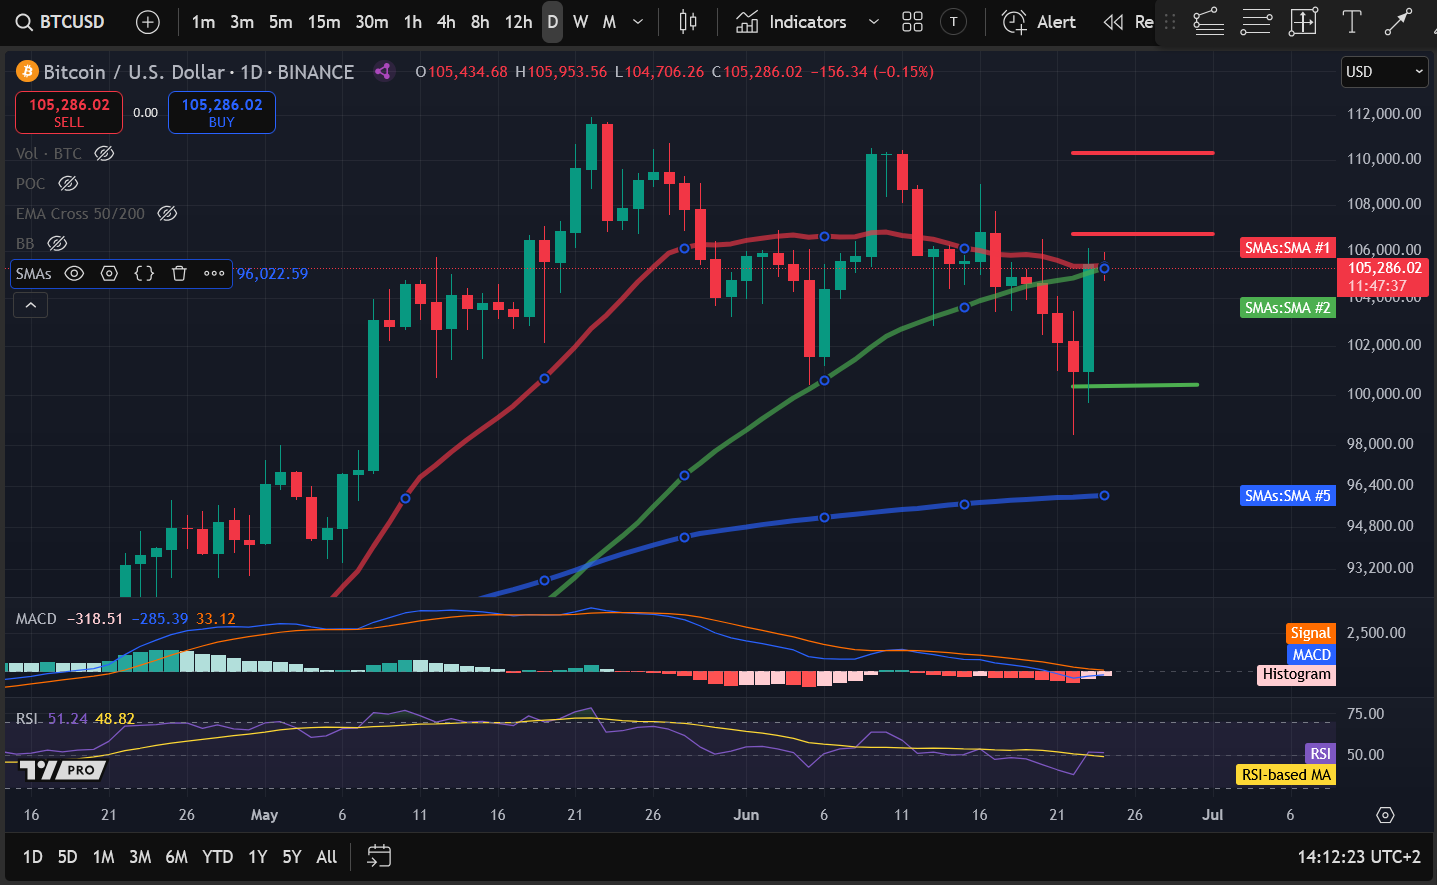
Task: Set range to 1D
Action: tap(33, 857)
